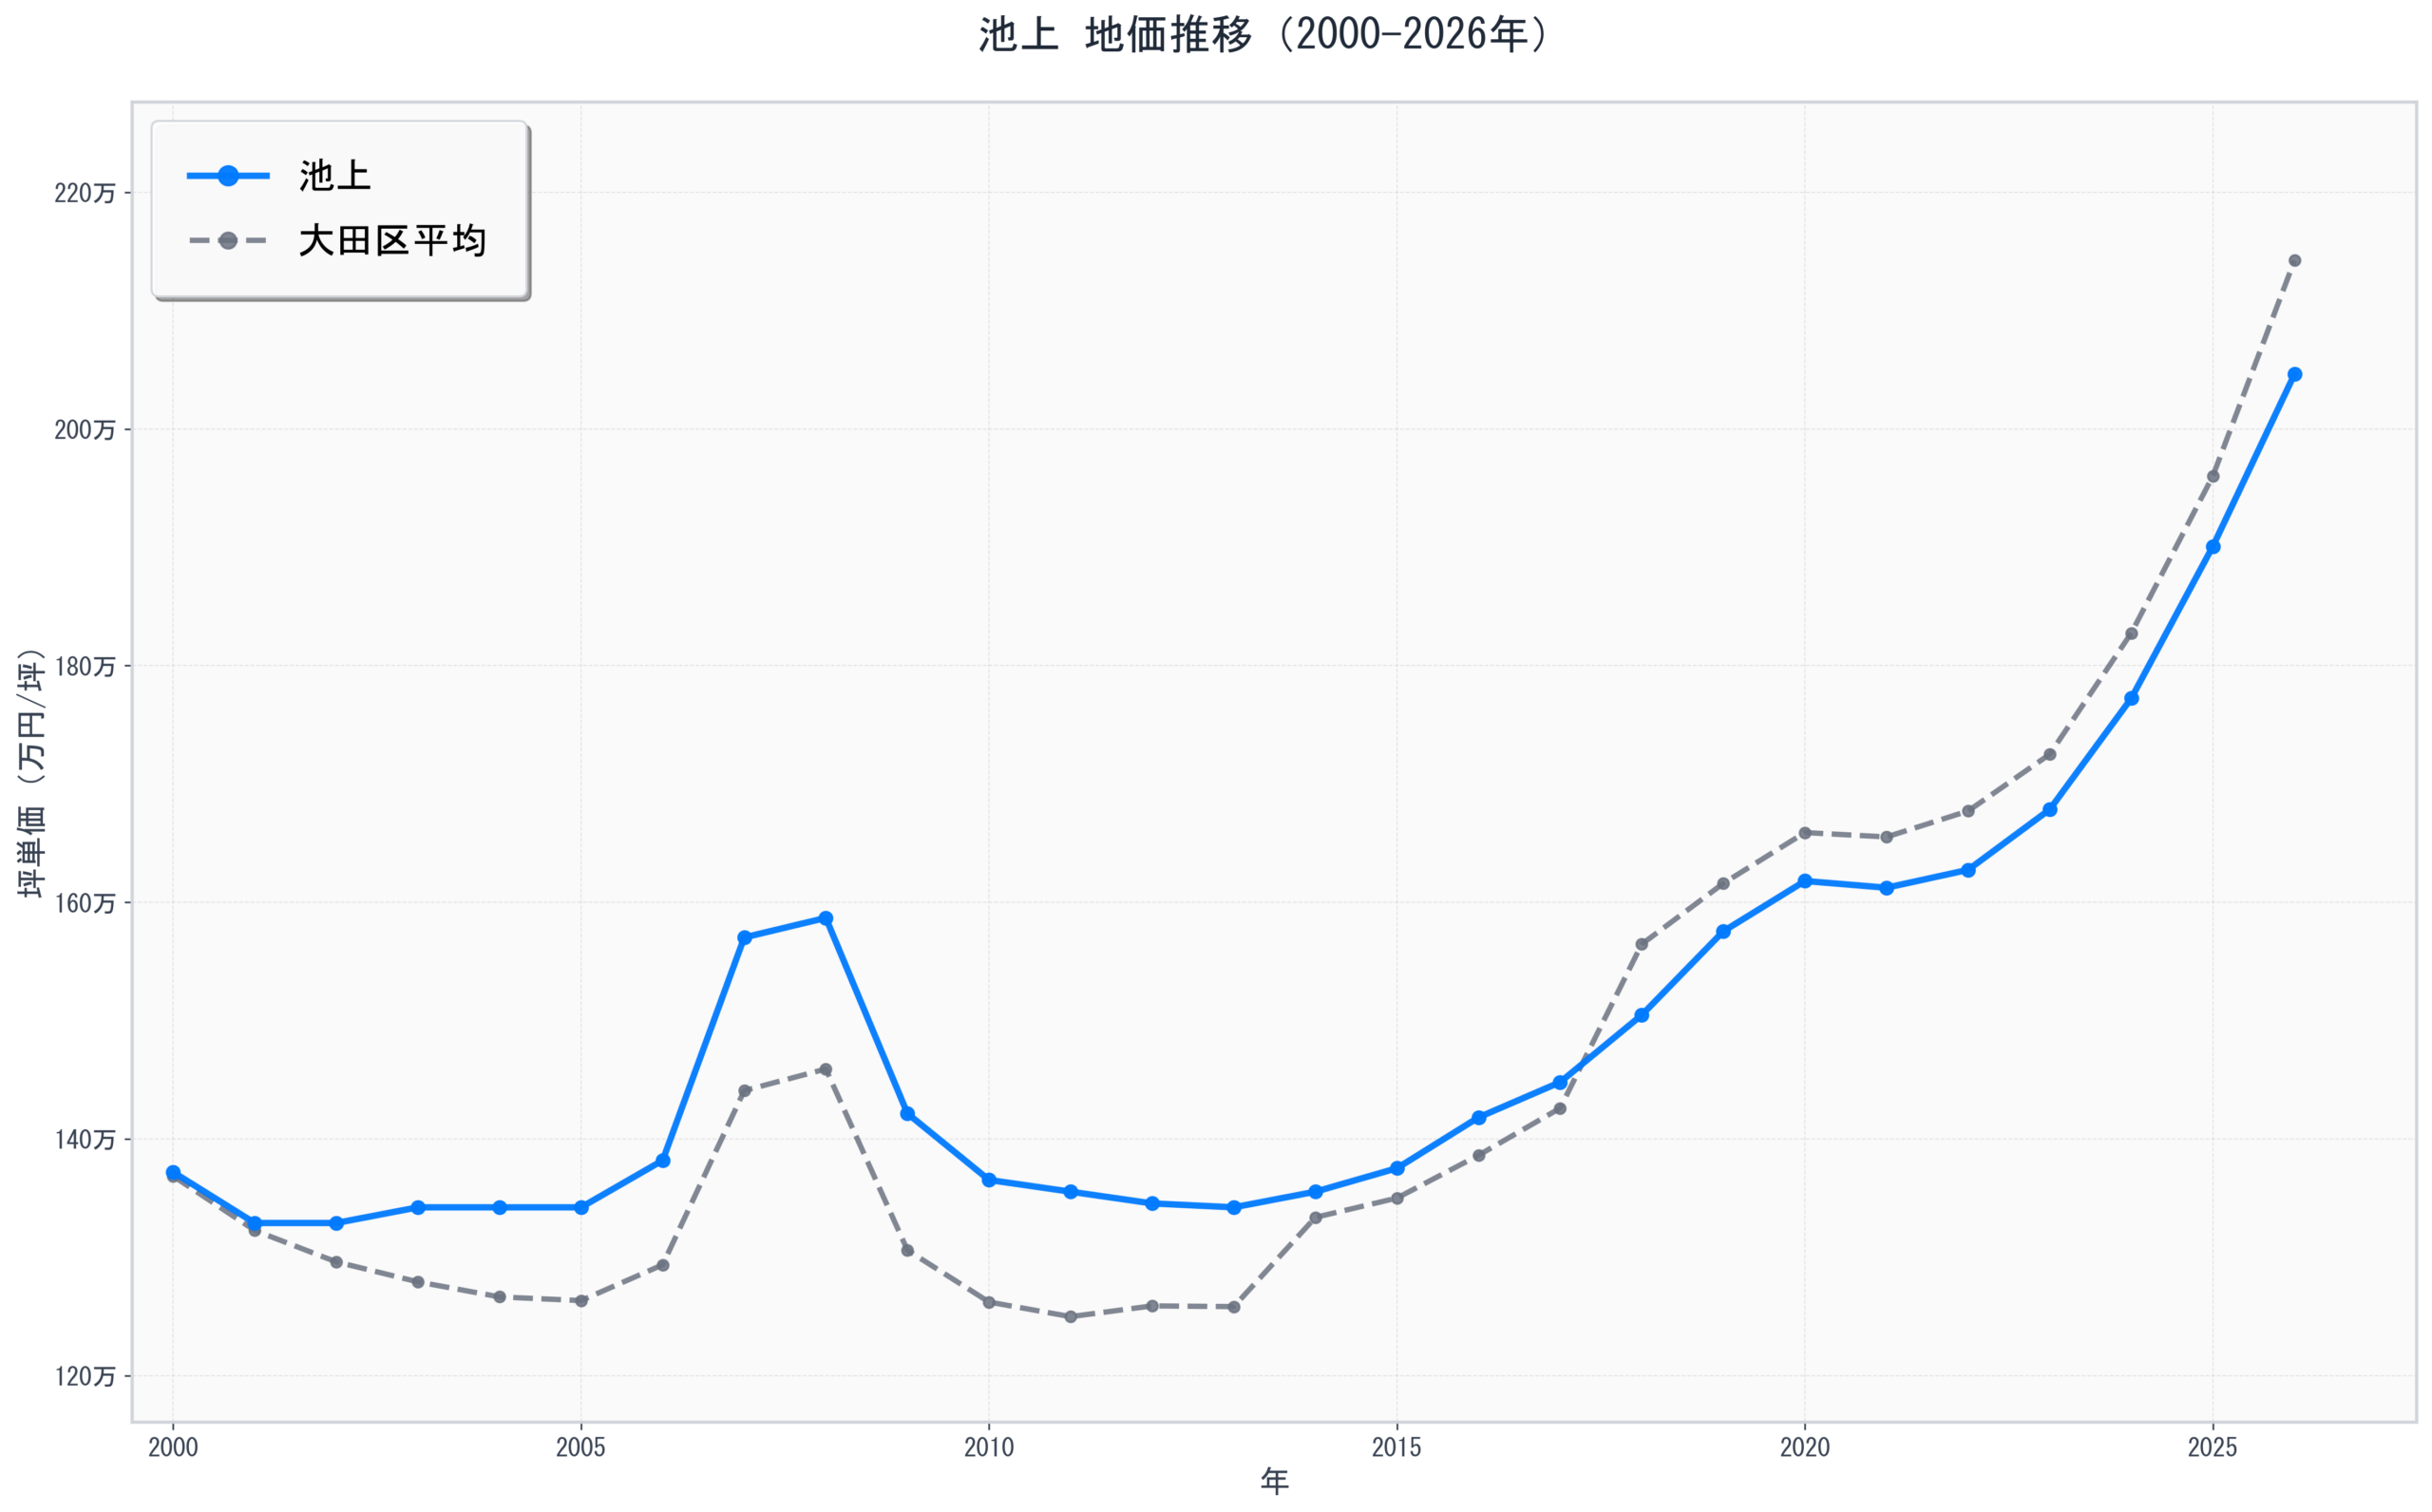Click the 160万 y-axis tick label

click(85, 903)
